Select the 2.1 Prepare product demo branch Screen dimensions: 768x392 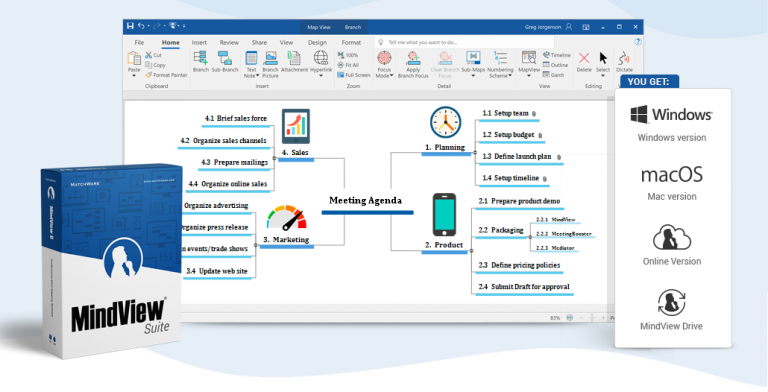point(519,201)
